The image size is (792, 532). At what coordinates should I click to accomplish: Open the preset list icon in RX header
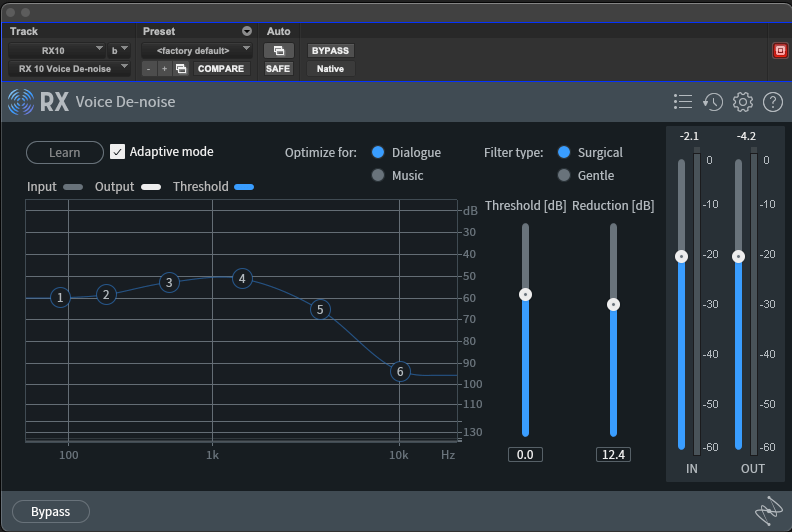coord(683,101)
